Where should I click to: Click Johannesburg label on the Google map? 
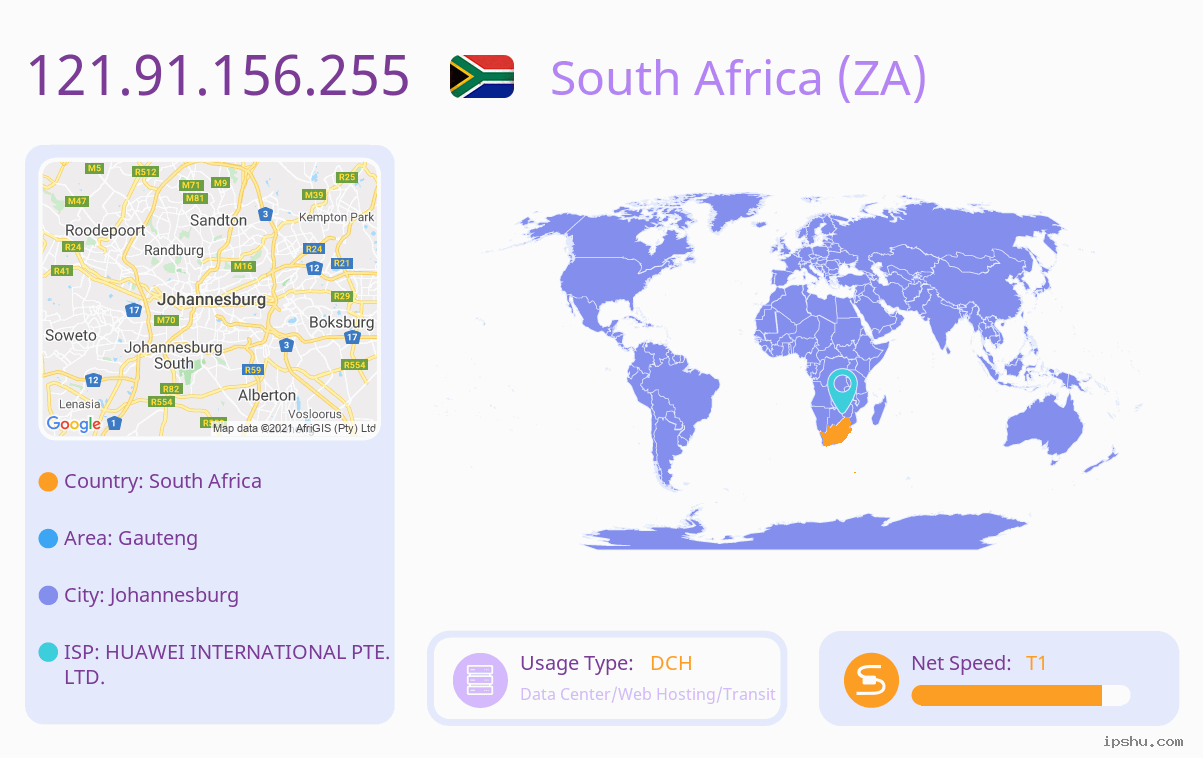[212, 299]
